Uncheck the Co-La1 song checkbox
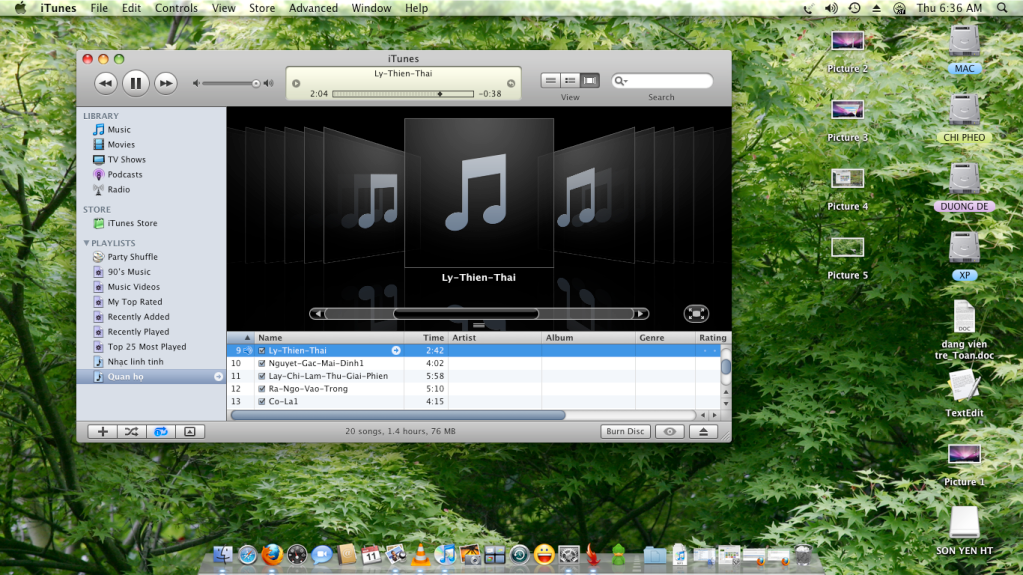Screen dimensions: 1023x575 [x=262, y=401]
